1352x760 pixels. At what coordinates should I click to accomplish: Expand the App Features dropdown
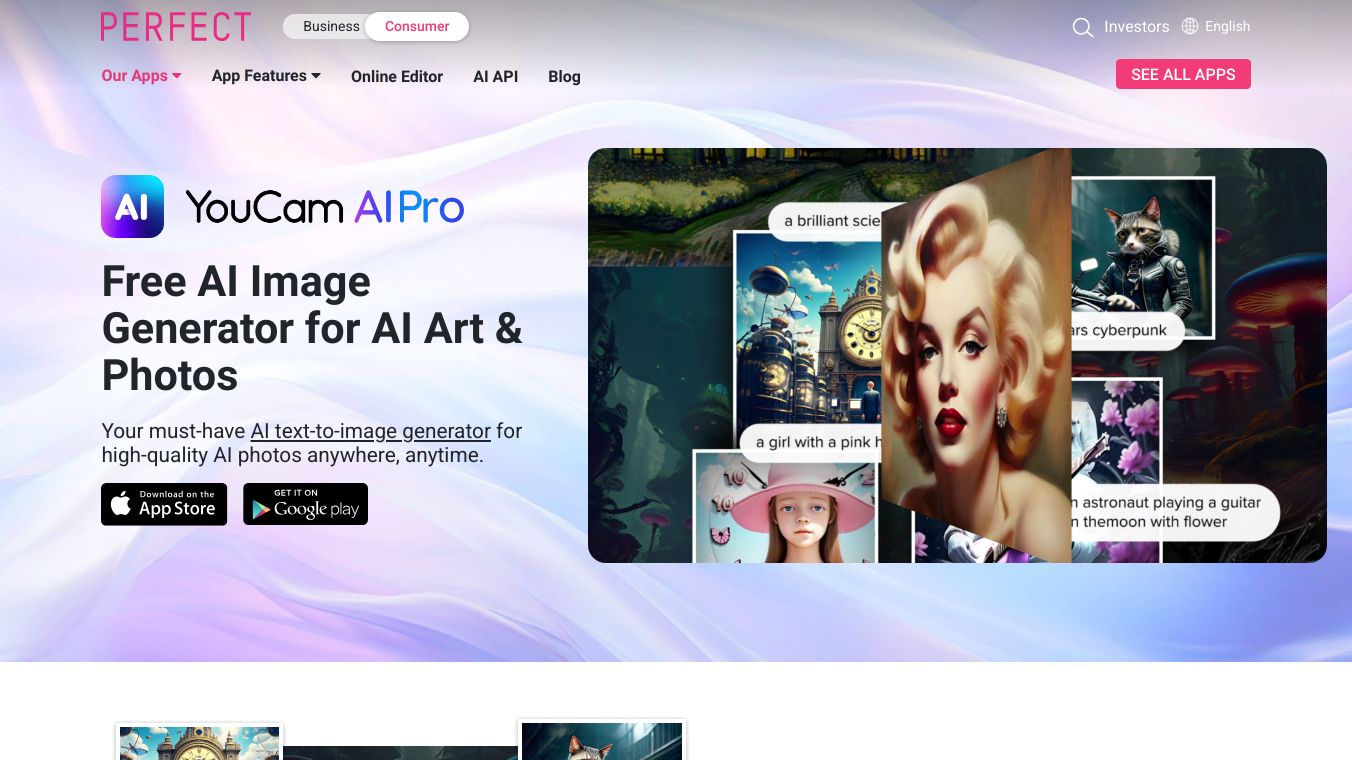(266, 75)
